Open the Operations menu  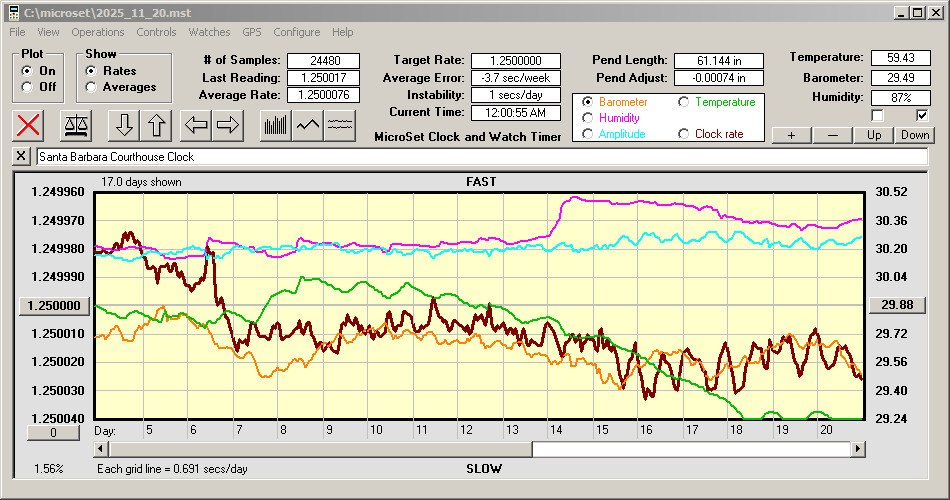click(98, 32)
